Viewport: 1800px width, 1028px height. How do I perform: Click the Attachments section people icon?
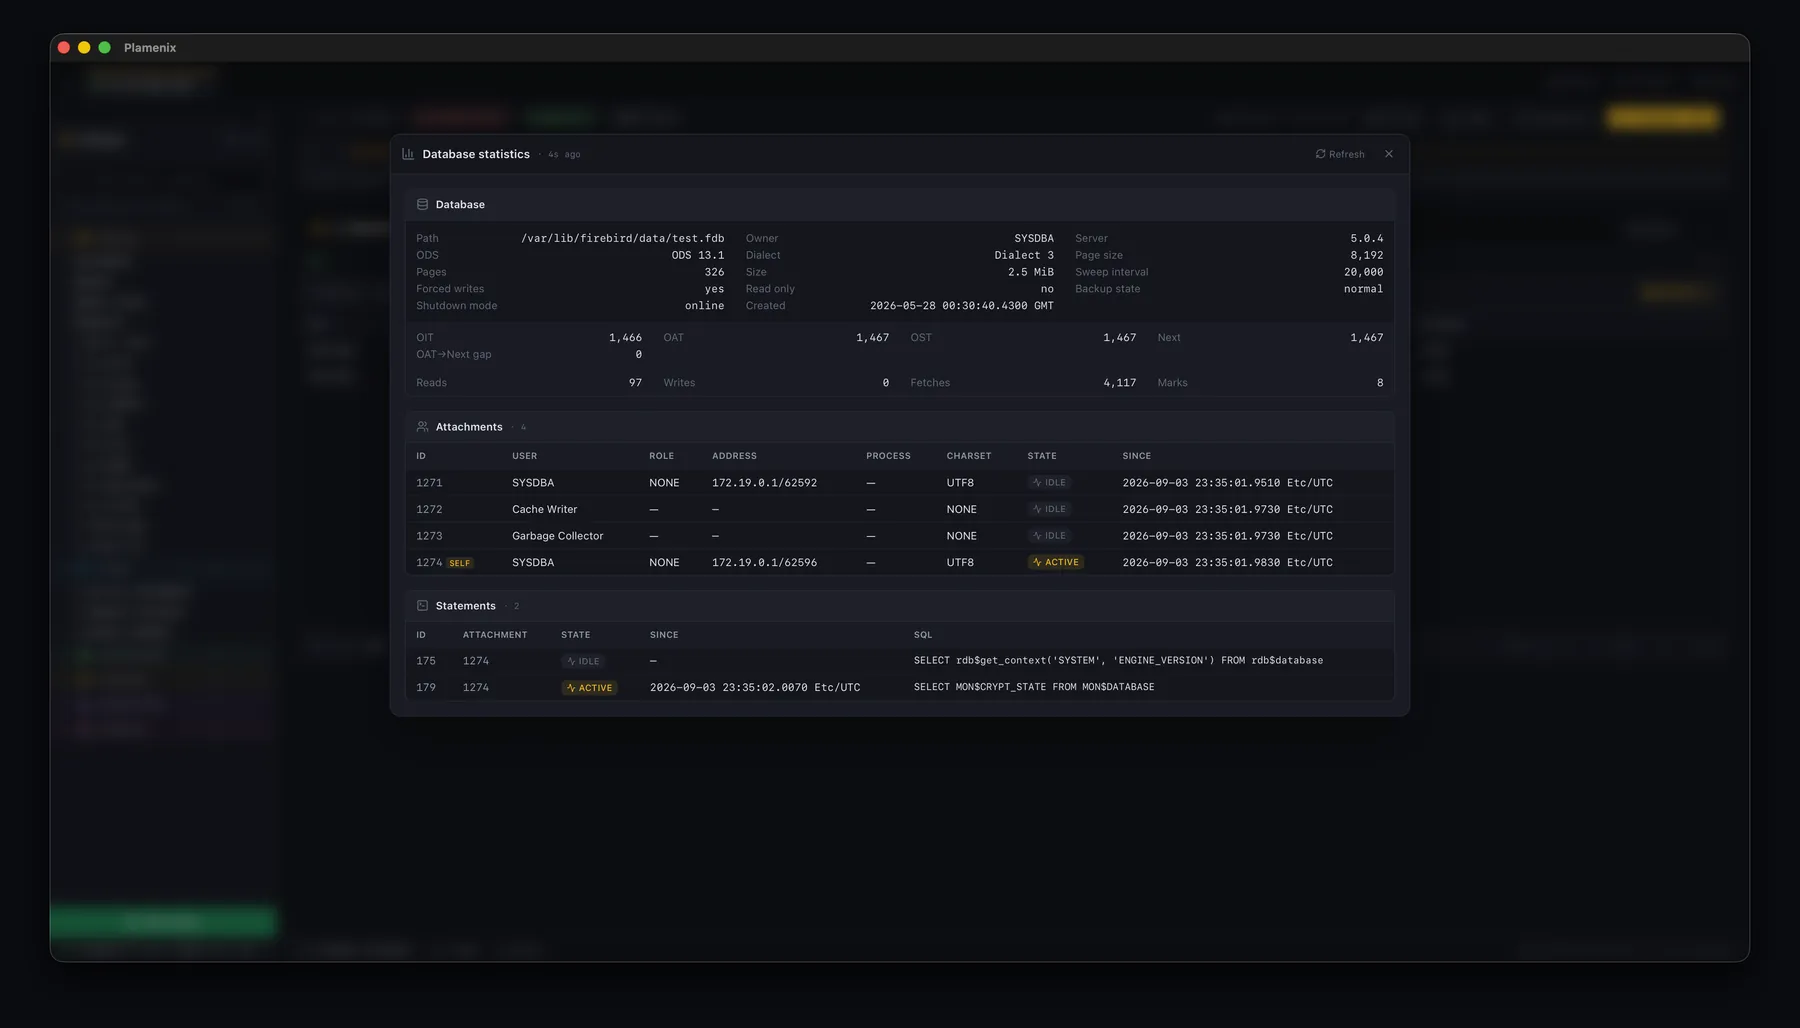[422, 427]
